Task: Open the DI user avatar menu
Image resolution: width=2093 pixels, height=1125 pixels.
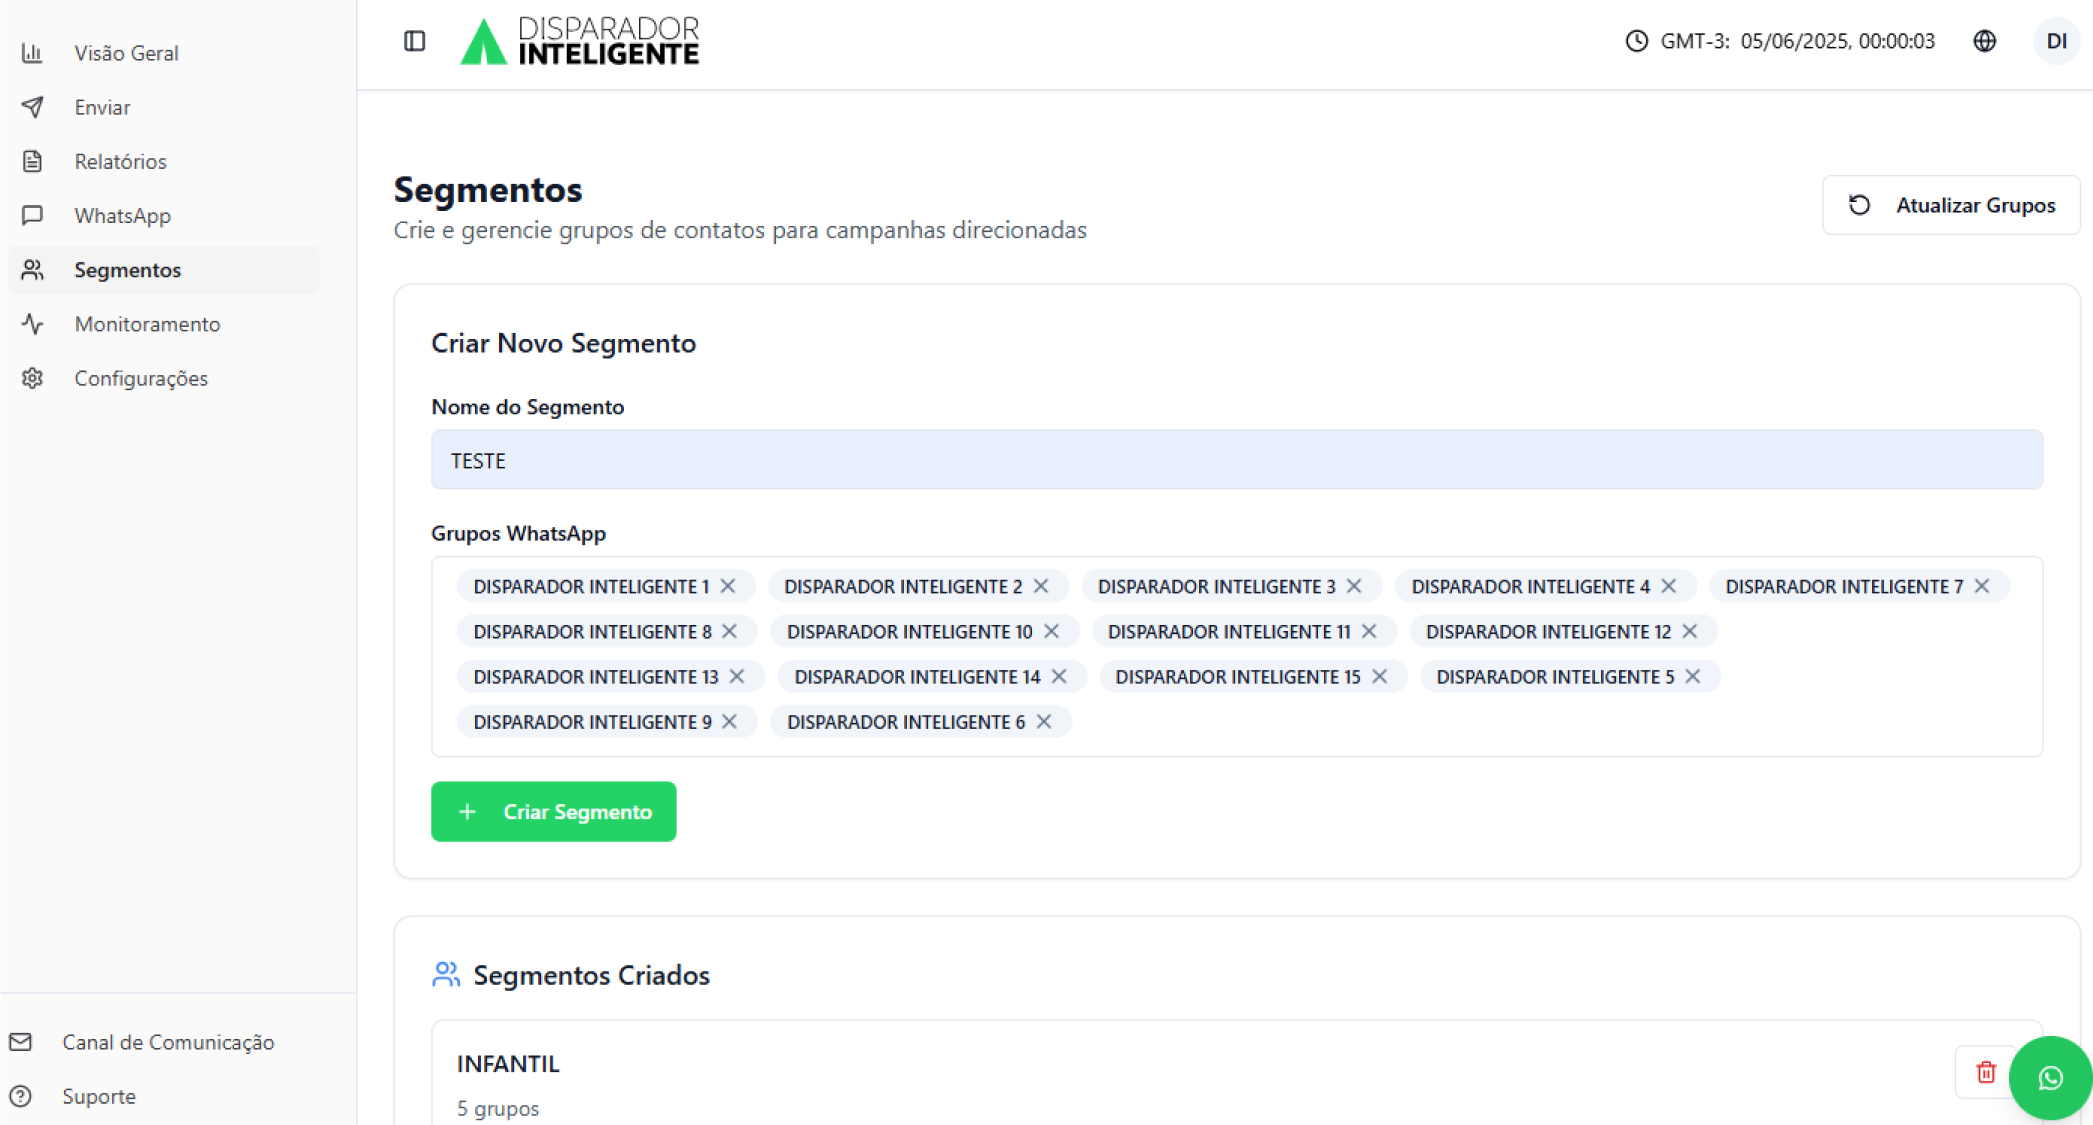Action: 2057,41
